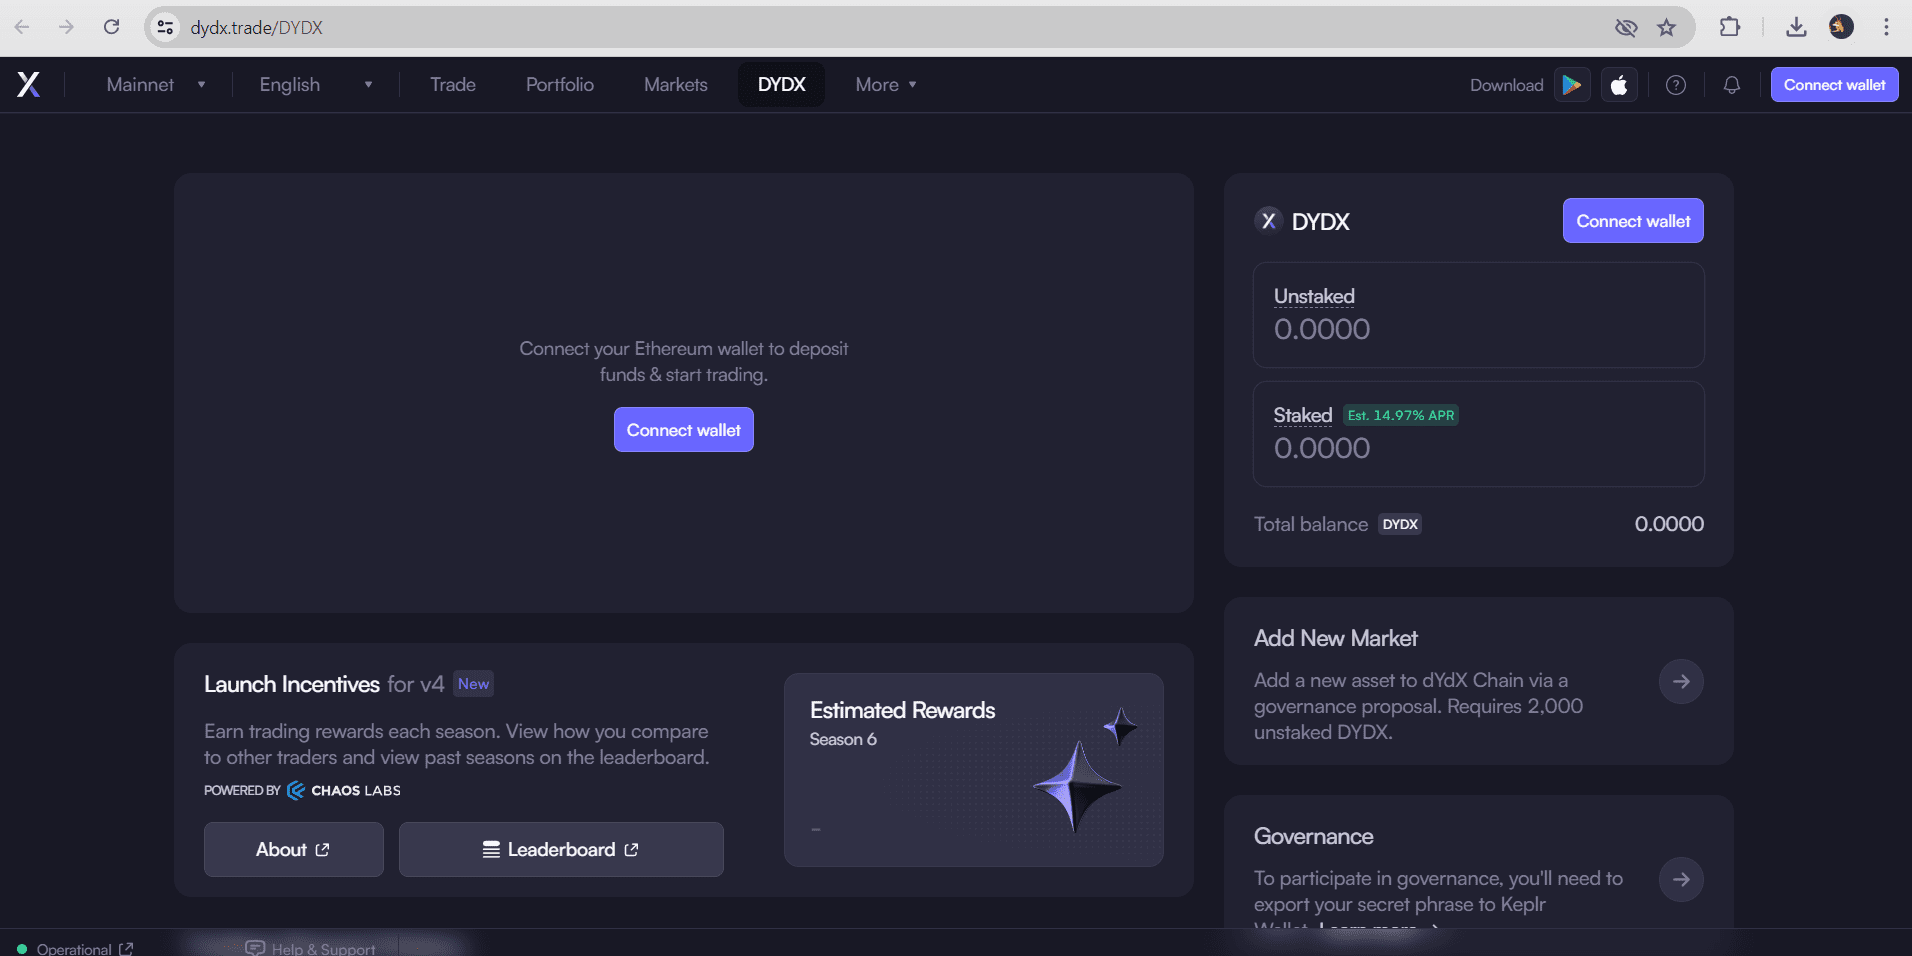Viewport: 1912px width, 956px height.
Task: Click the Est. 14.97% APR badge
Action: (1401, 415)
